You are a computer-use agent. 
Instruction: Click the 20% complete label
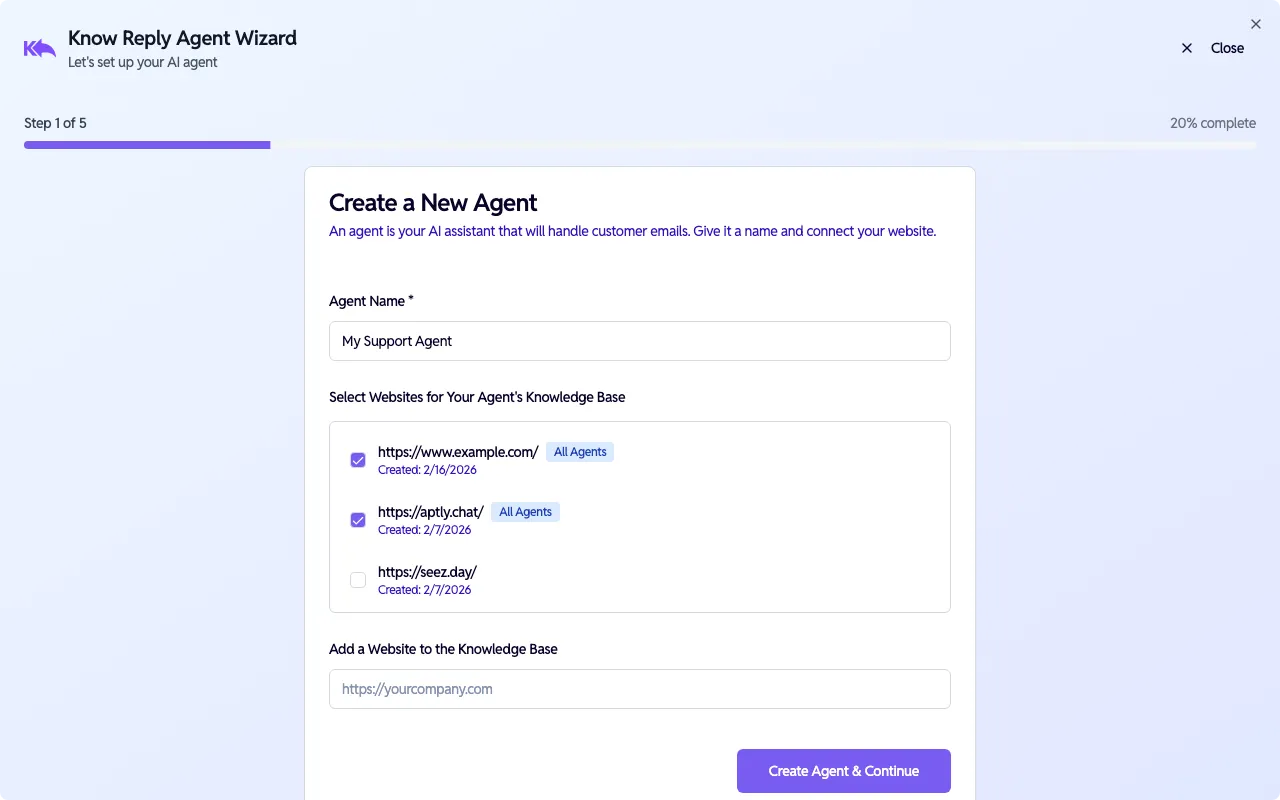point(1212,122)
